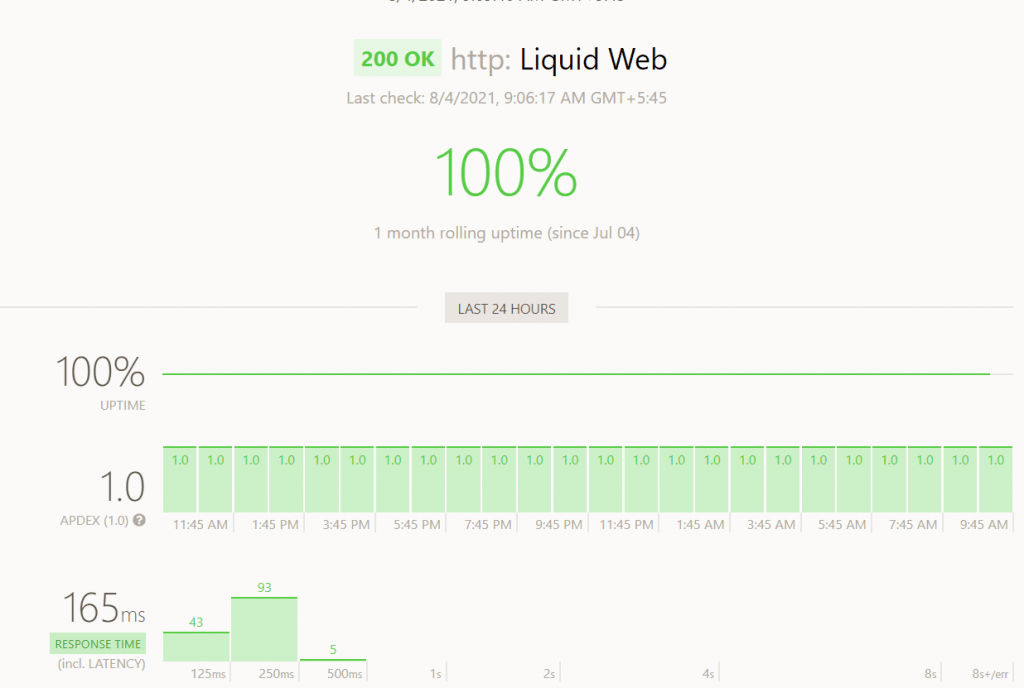This screenshot has width=1024, height=688.
Task: Click the 250ms histogram axis label
Action: (x=276, y=674)
